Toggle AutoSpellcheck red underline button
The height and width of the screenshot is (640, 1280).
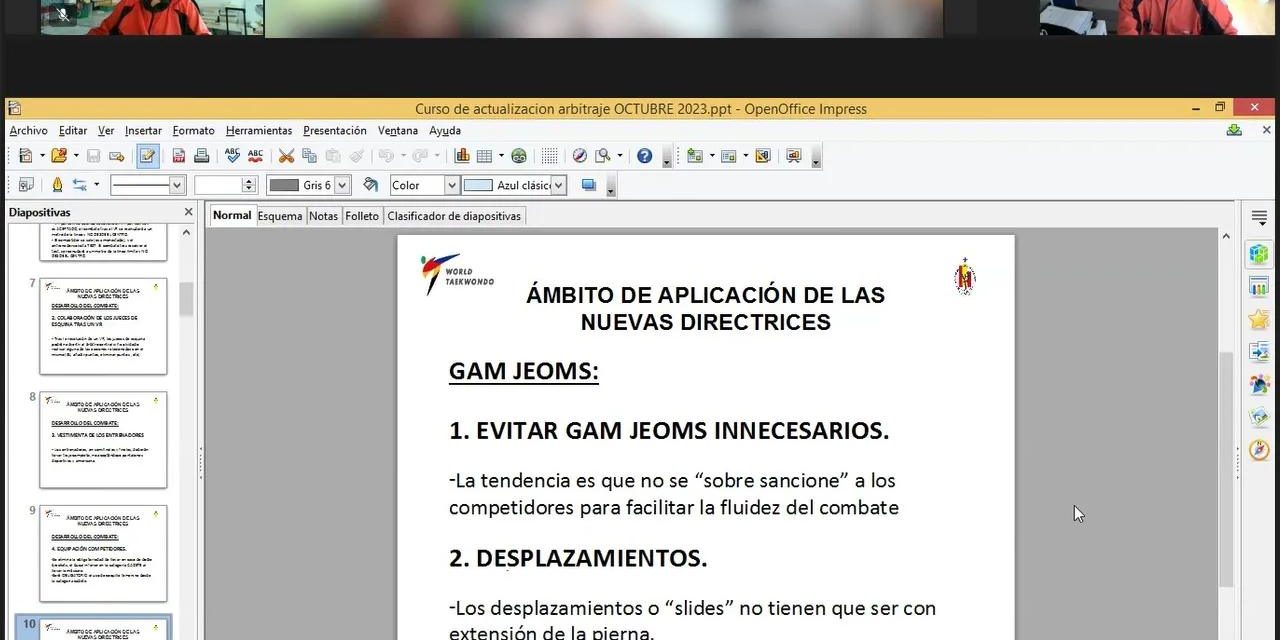[255, 156]
